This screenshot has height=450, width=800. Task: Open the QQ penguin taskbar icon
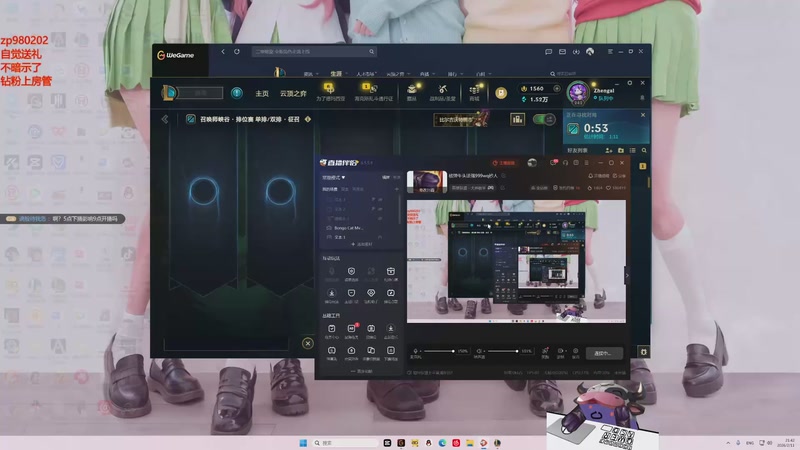tap(429, 443)
